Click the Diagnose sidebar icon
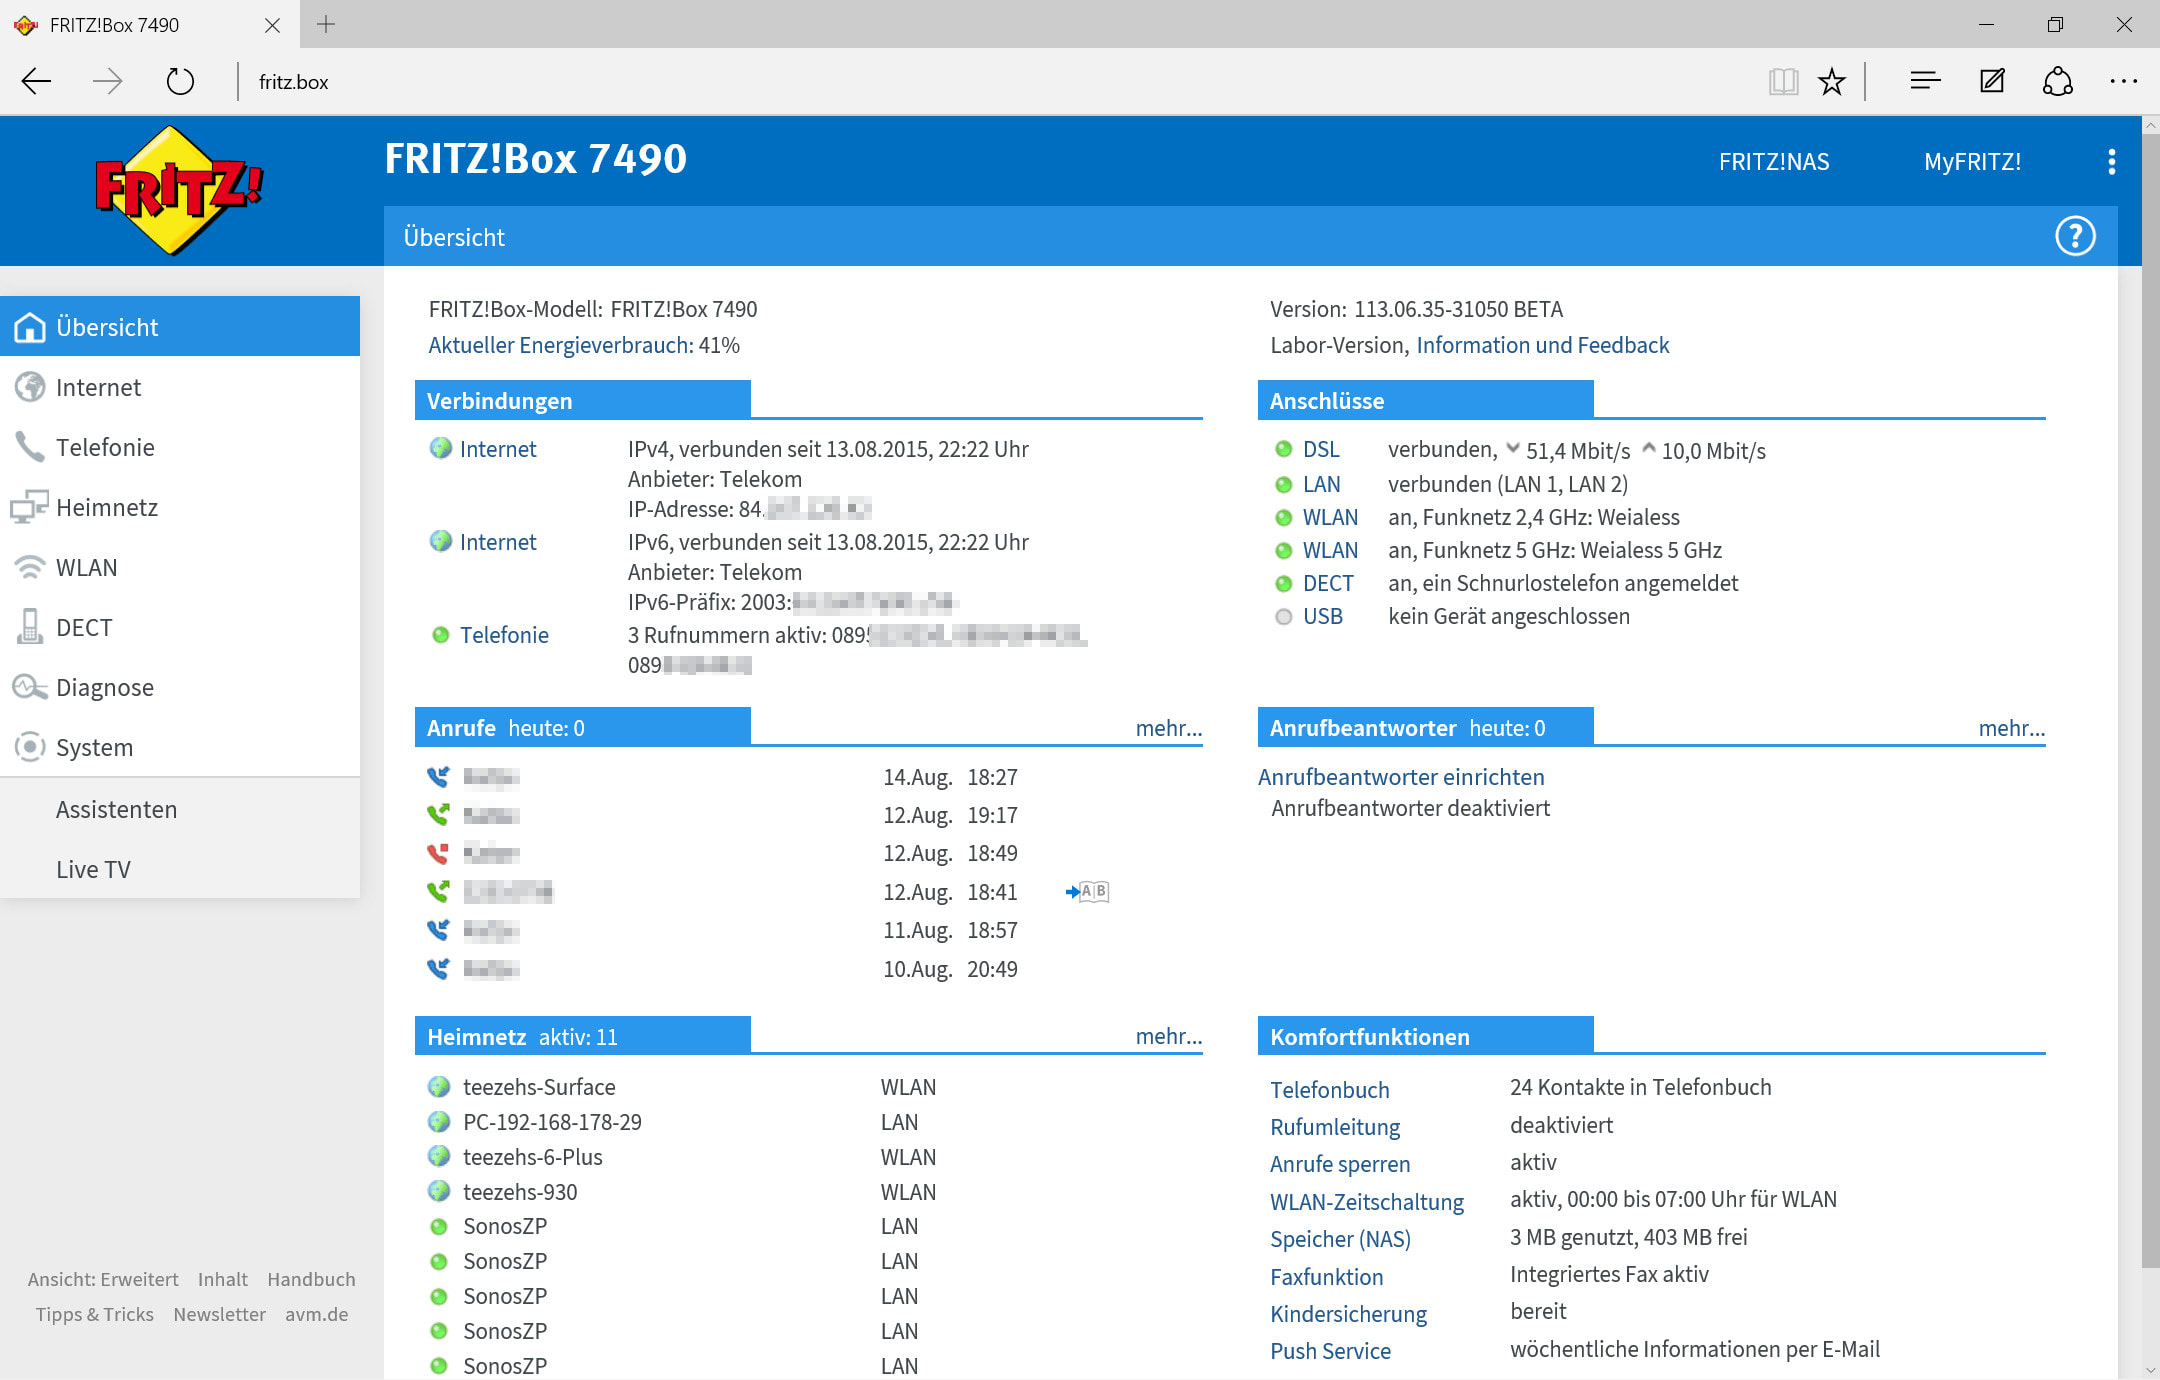Screen dimensions: 2160x1380 pos(30,687)
